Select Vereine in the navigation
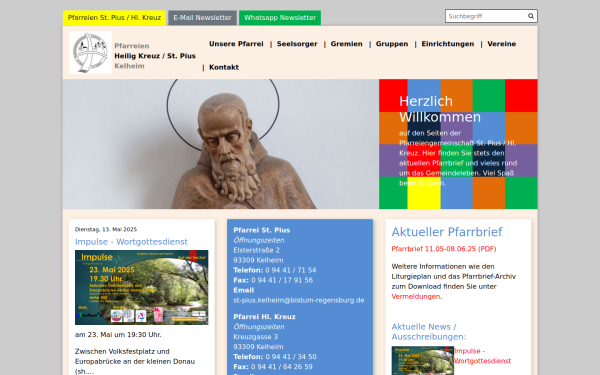 502,44
